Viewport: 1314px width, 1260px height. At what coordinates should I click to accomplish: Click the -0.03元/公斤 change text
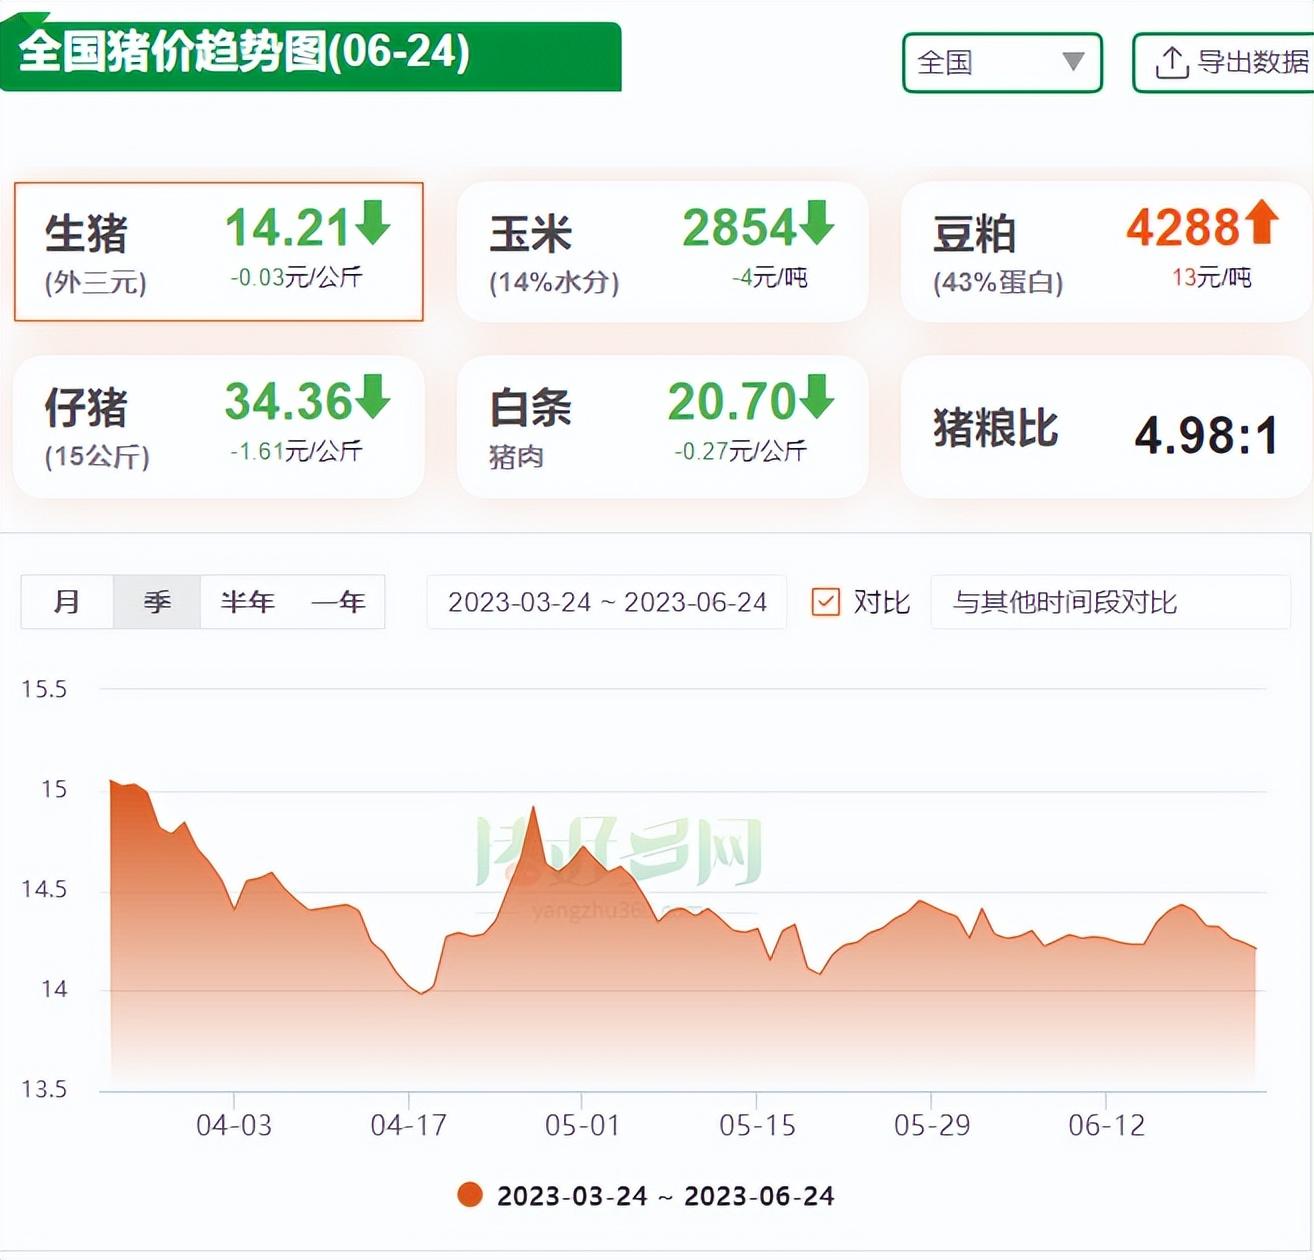pyautogui.click(x=295, y=277)
